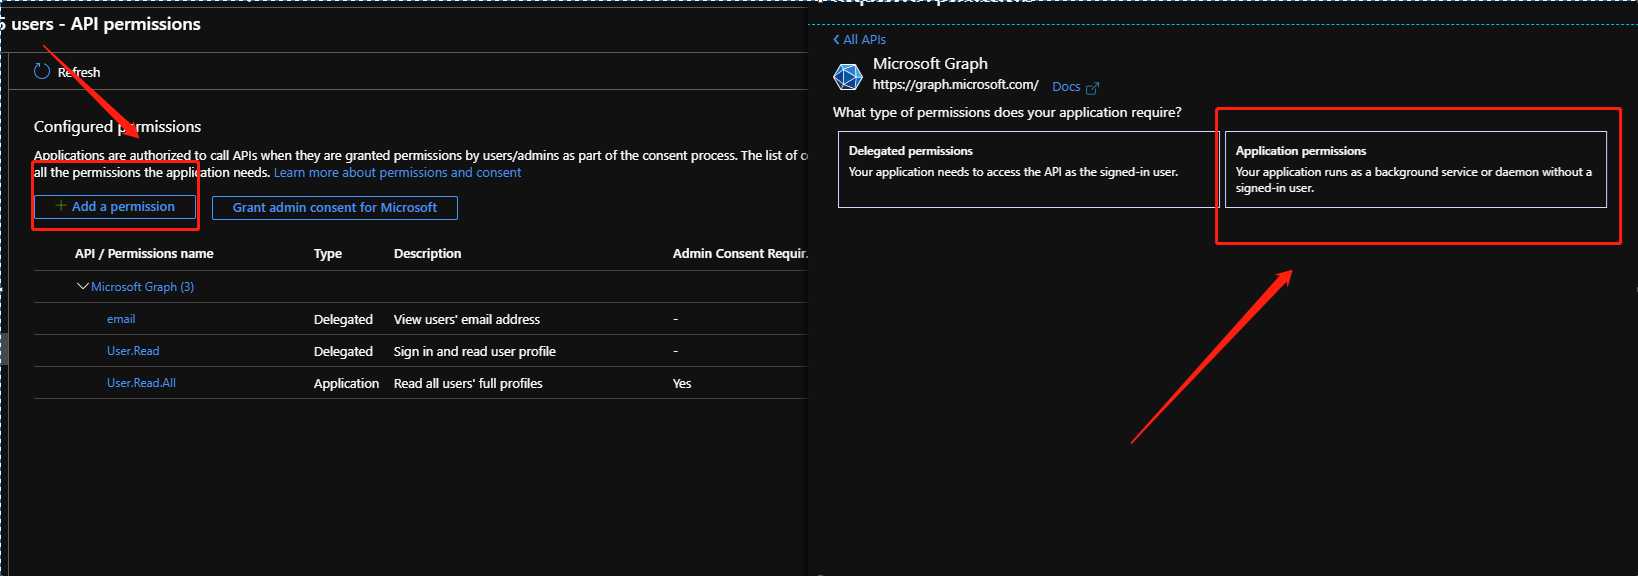
Task: Click the Microsoft Graph panel title
Action: tap(930, 63)
